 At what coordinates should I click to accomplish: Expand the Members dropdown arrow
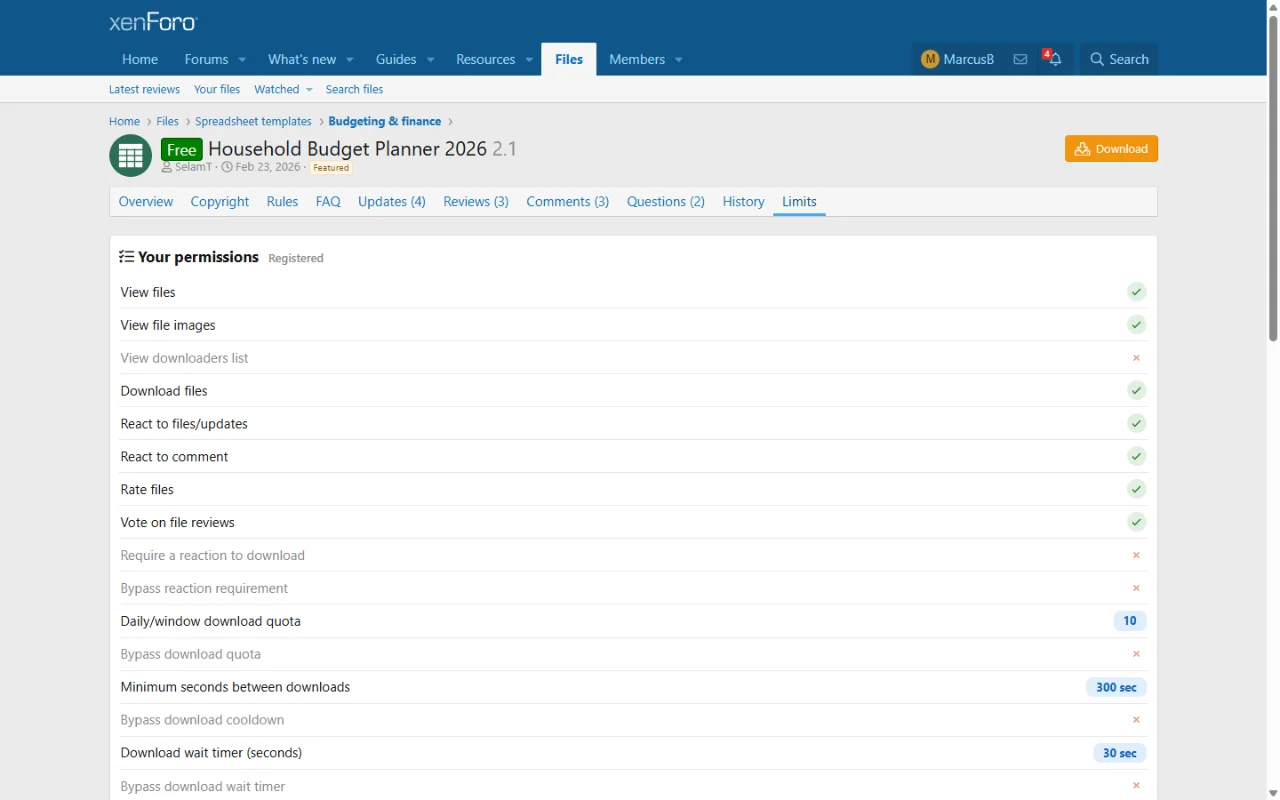[x=679, y=60]
